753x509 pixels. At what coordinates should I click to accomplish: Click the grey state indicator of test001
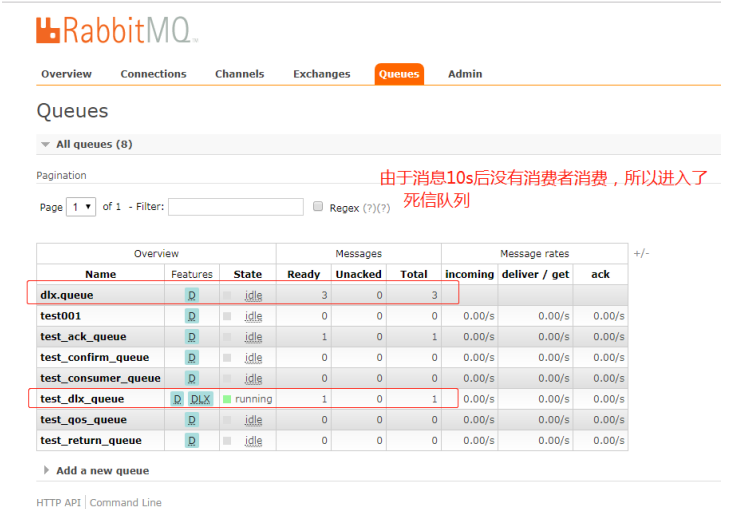coord(227,316)
